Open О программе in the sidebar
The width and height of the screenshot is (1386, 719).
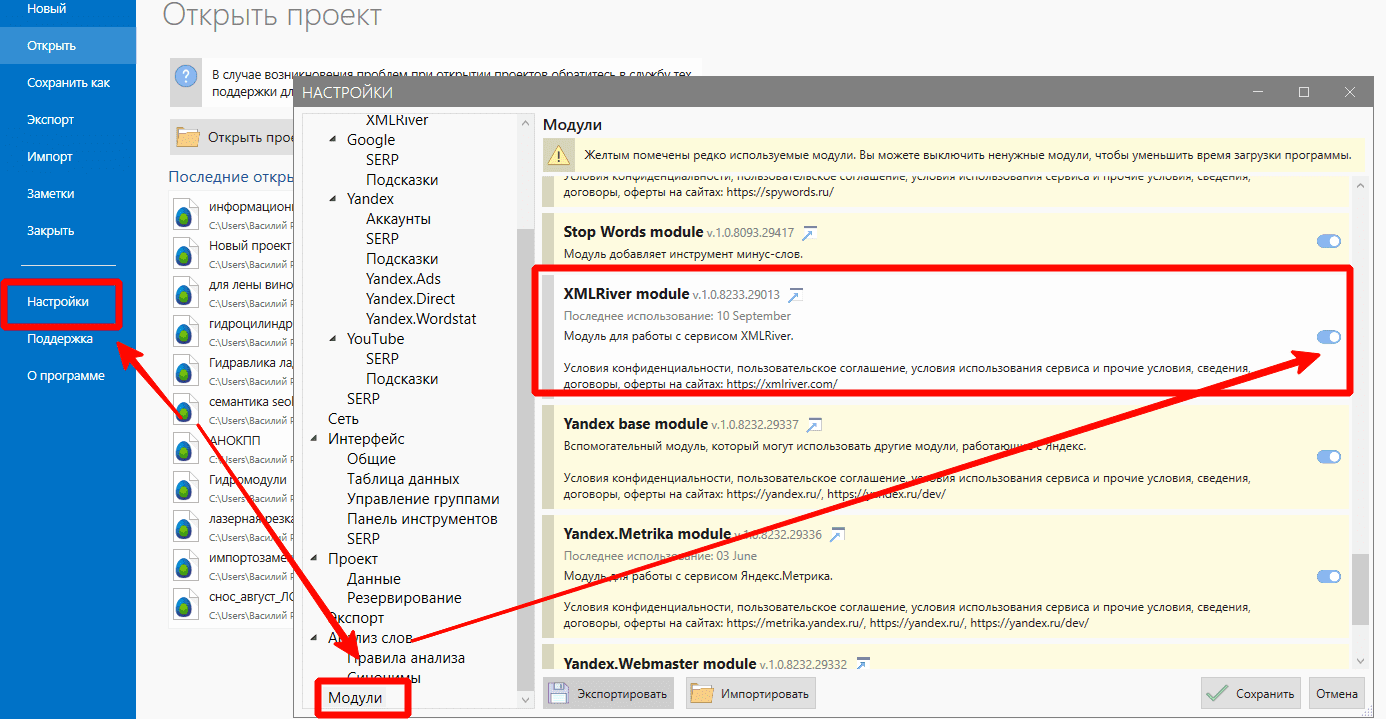click(x=68, y=376)
